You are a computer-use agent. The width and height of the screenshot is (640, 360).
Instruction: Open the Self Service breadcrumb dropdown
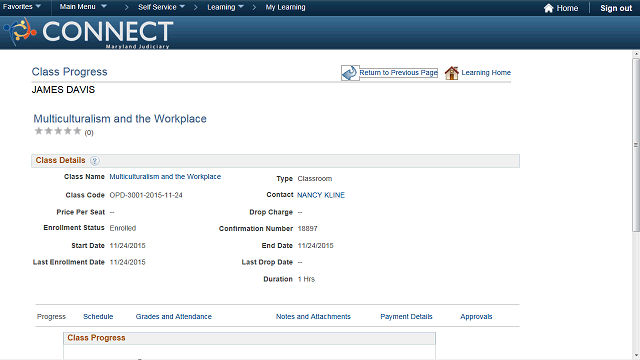click(161, 7)
